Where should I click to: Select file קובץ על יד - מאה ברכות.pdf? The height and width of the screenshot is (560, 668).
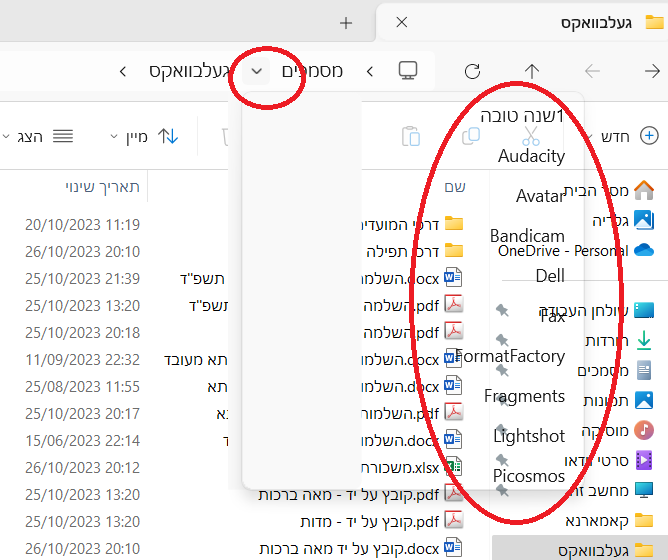pos(348,494)
